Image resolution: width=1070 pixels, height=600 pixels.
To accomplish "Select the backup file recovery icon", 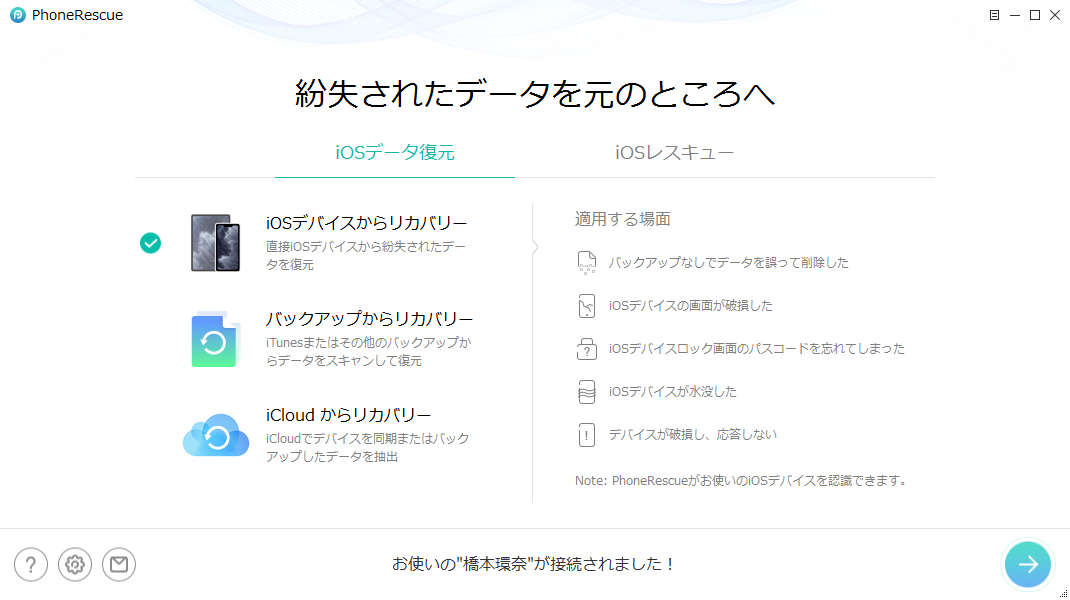I will pyautogui.click(x=216, y=339).
